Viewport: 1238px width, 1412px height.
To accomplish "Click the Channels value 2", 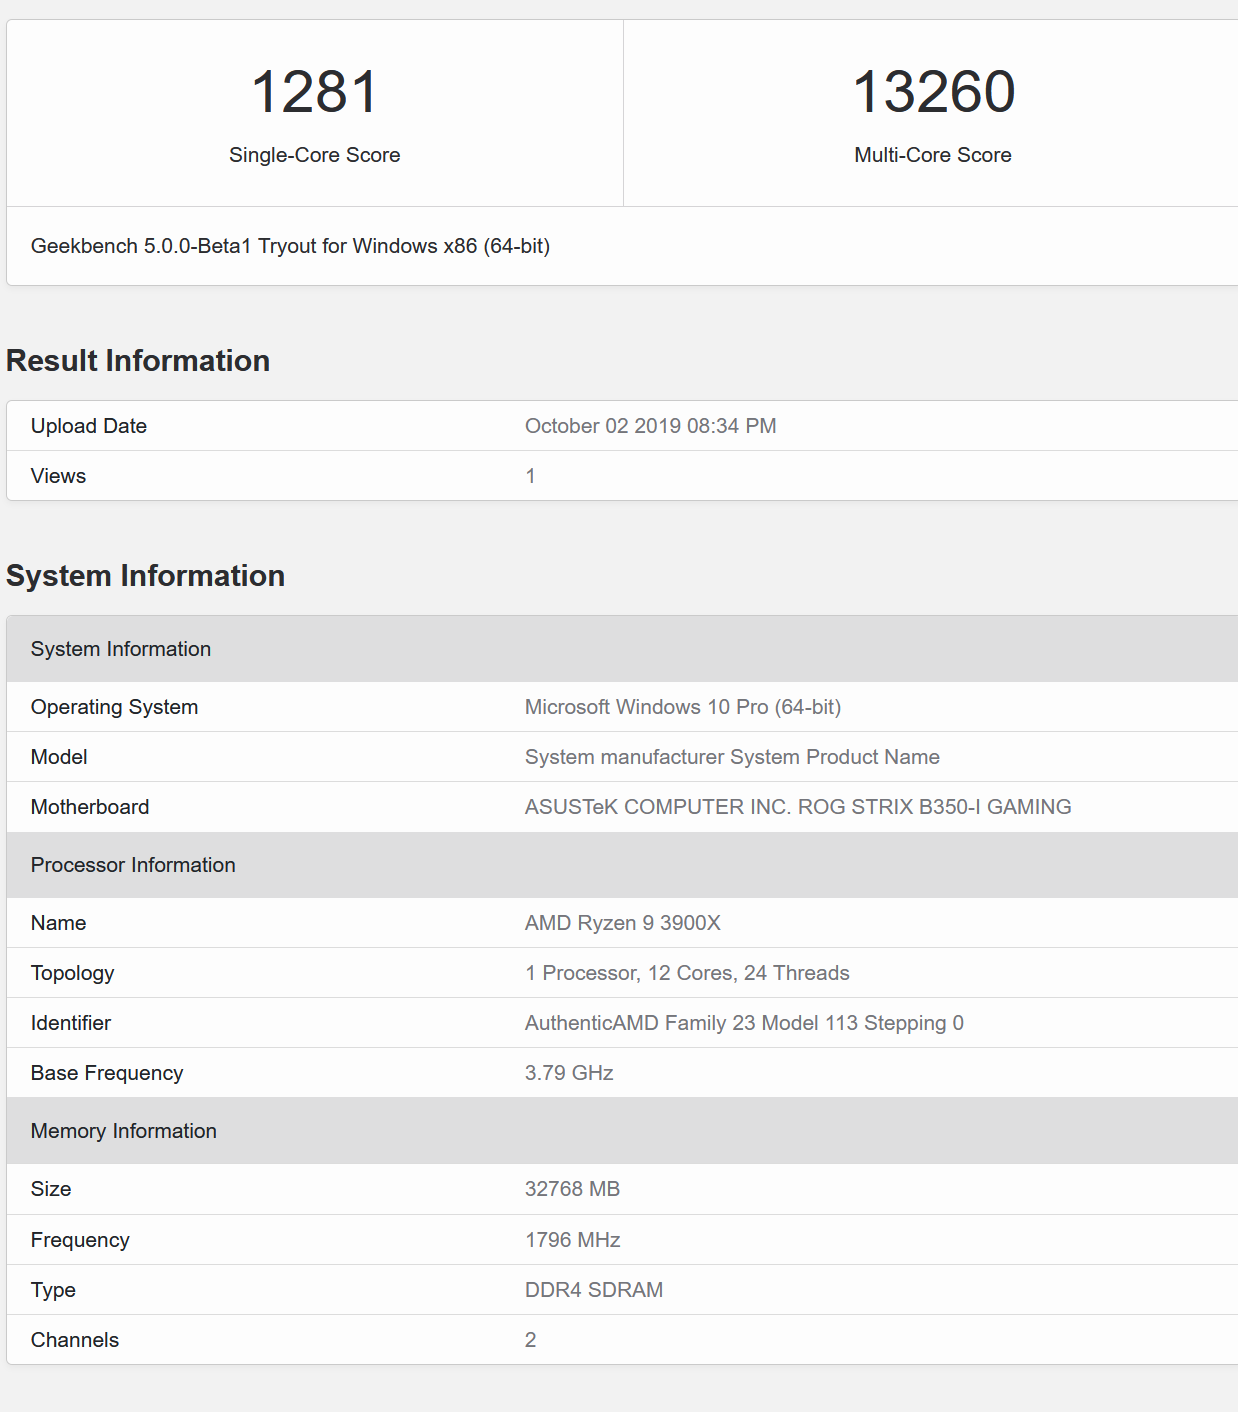I will (531, 1340).
